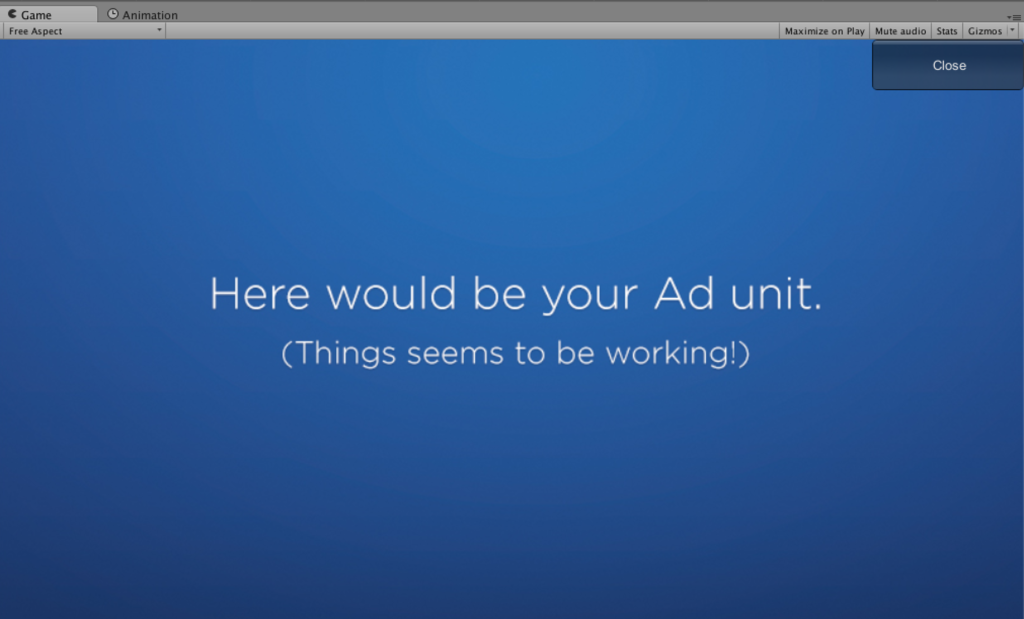
Task: Open the panel options menu icon
Action: (x=1014, y=18)
